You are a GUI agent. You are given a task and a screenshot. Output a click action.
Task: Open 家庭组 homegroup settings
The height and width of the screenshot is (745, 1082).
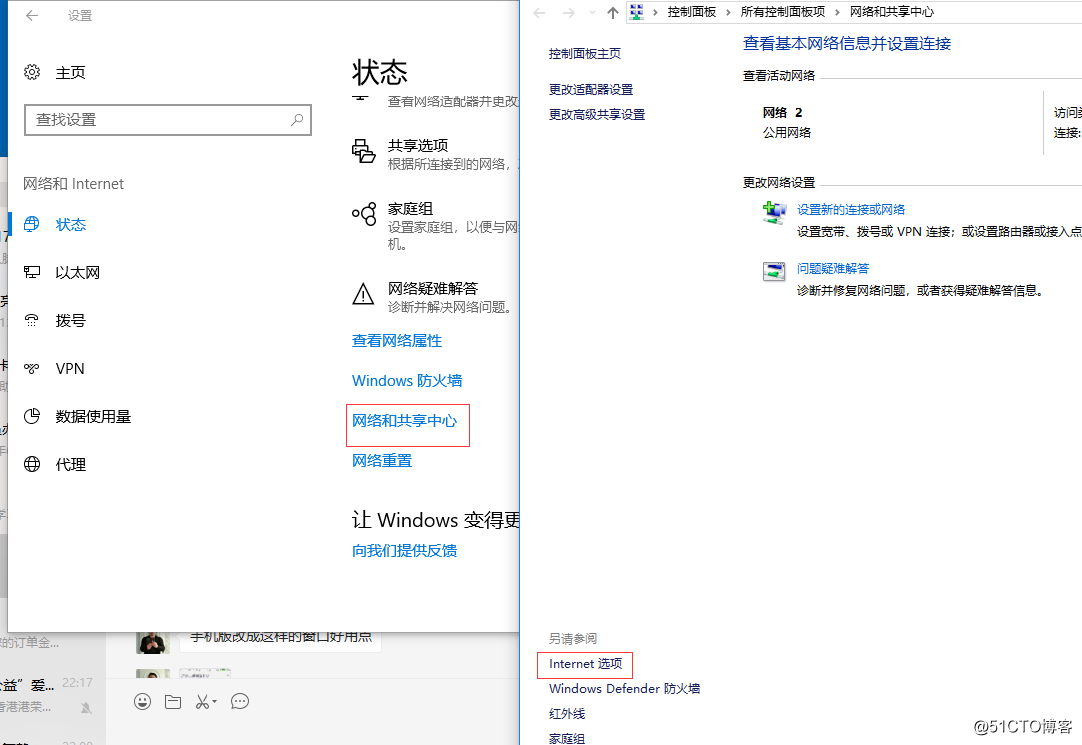coord(410,208)
